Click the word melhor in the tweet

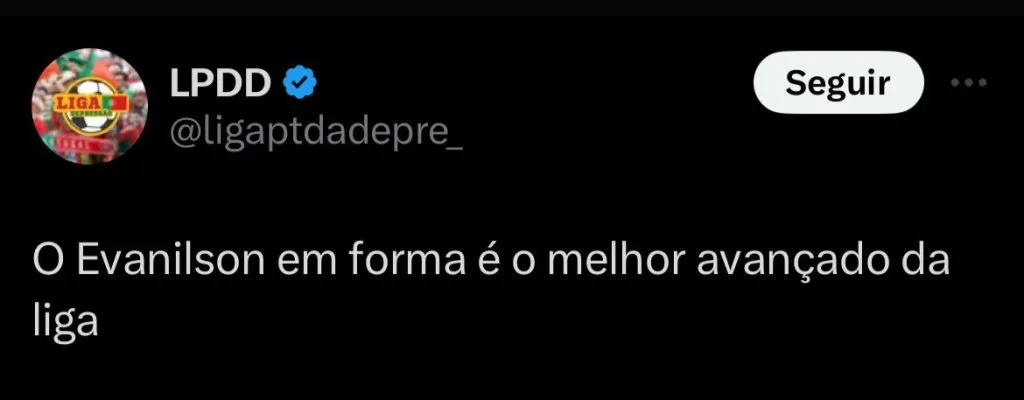point(616,262)
